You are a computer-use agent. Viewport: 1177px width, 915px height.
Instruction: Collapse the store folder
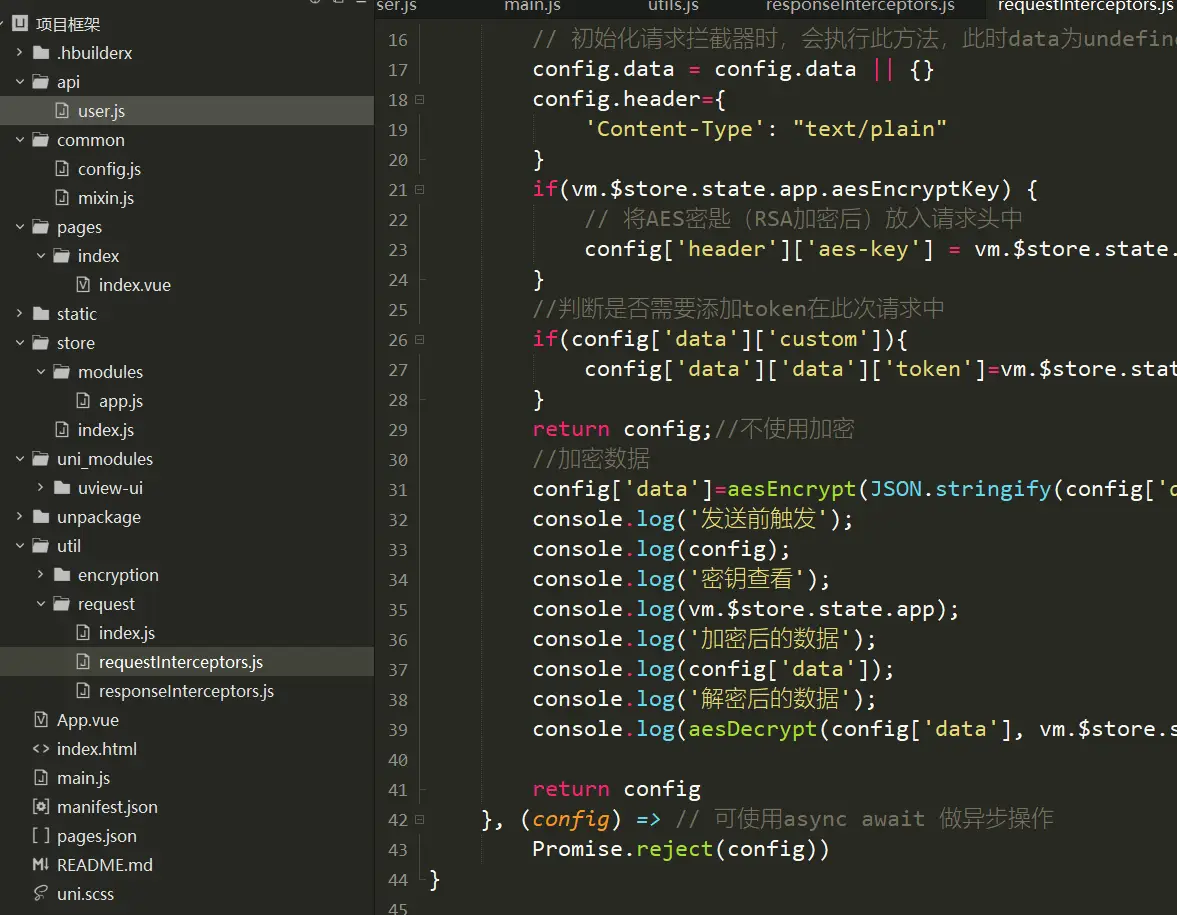coord(20,343)
